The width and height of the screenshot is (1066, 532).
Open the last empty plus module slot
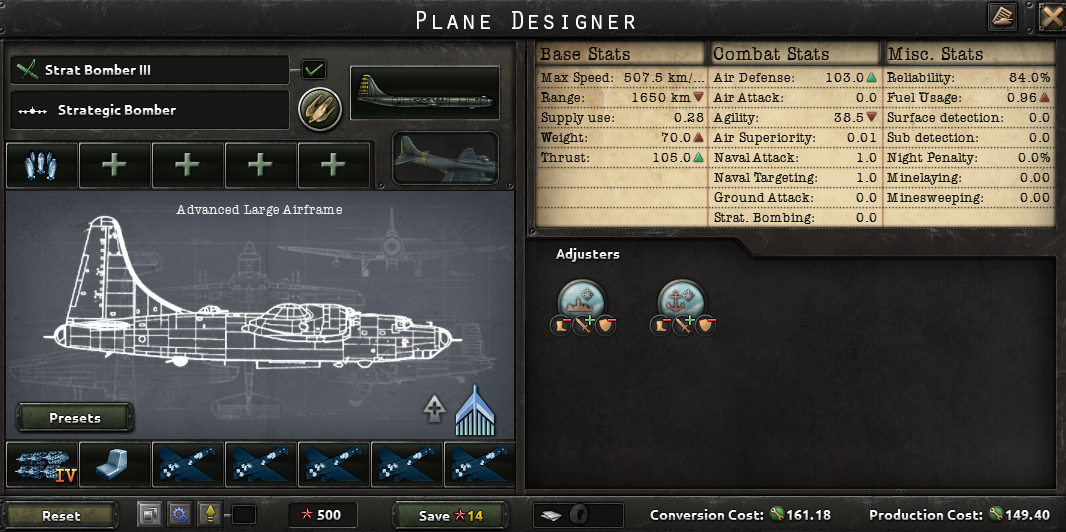(334, 166)
